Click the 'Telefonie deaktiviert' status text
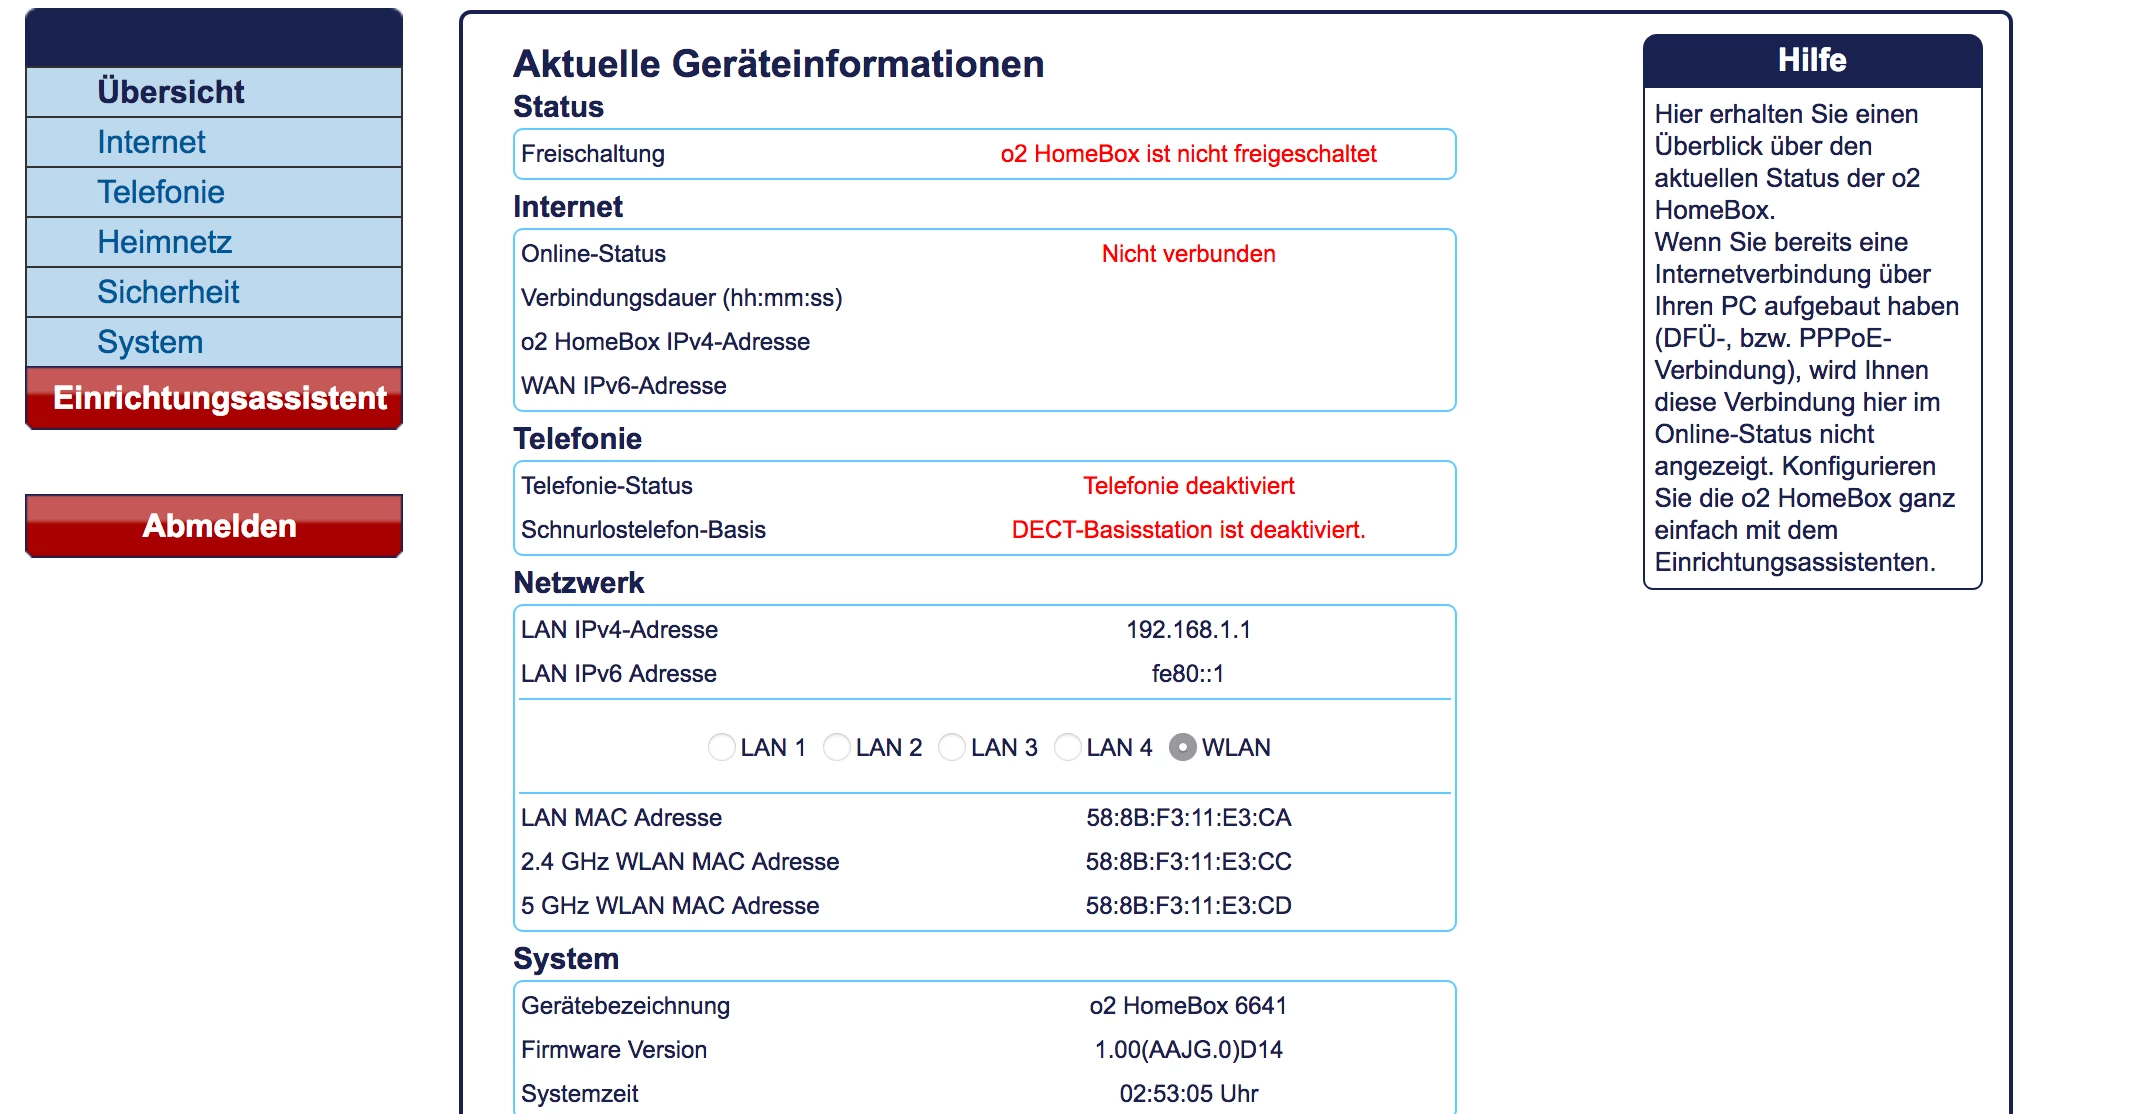The image size is (2140, 1114). [1188, 486]
